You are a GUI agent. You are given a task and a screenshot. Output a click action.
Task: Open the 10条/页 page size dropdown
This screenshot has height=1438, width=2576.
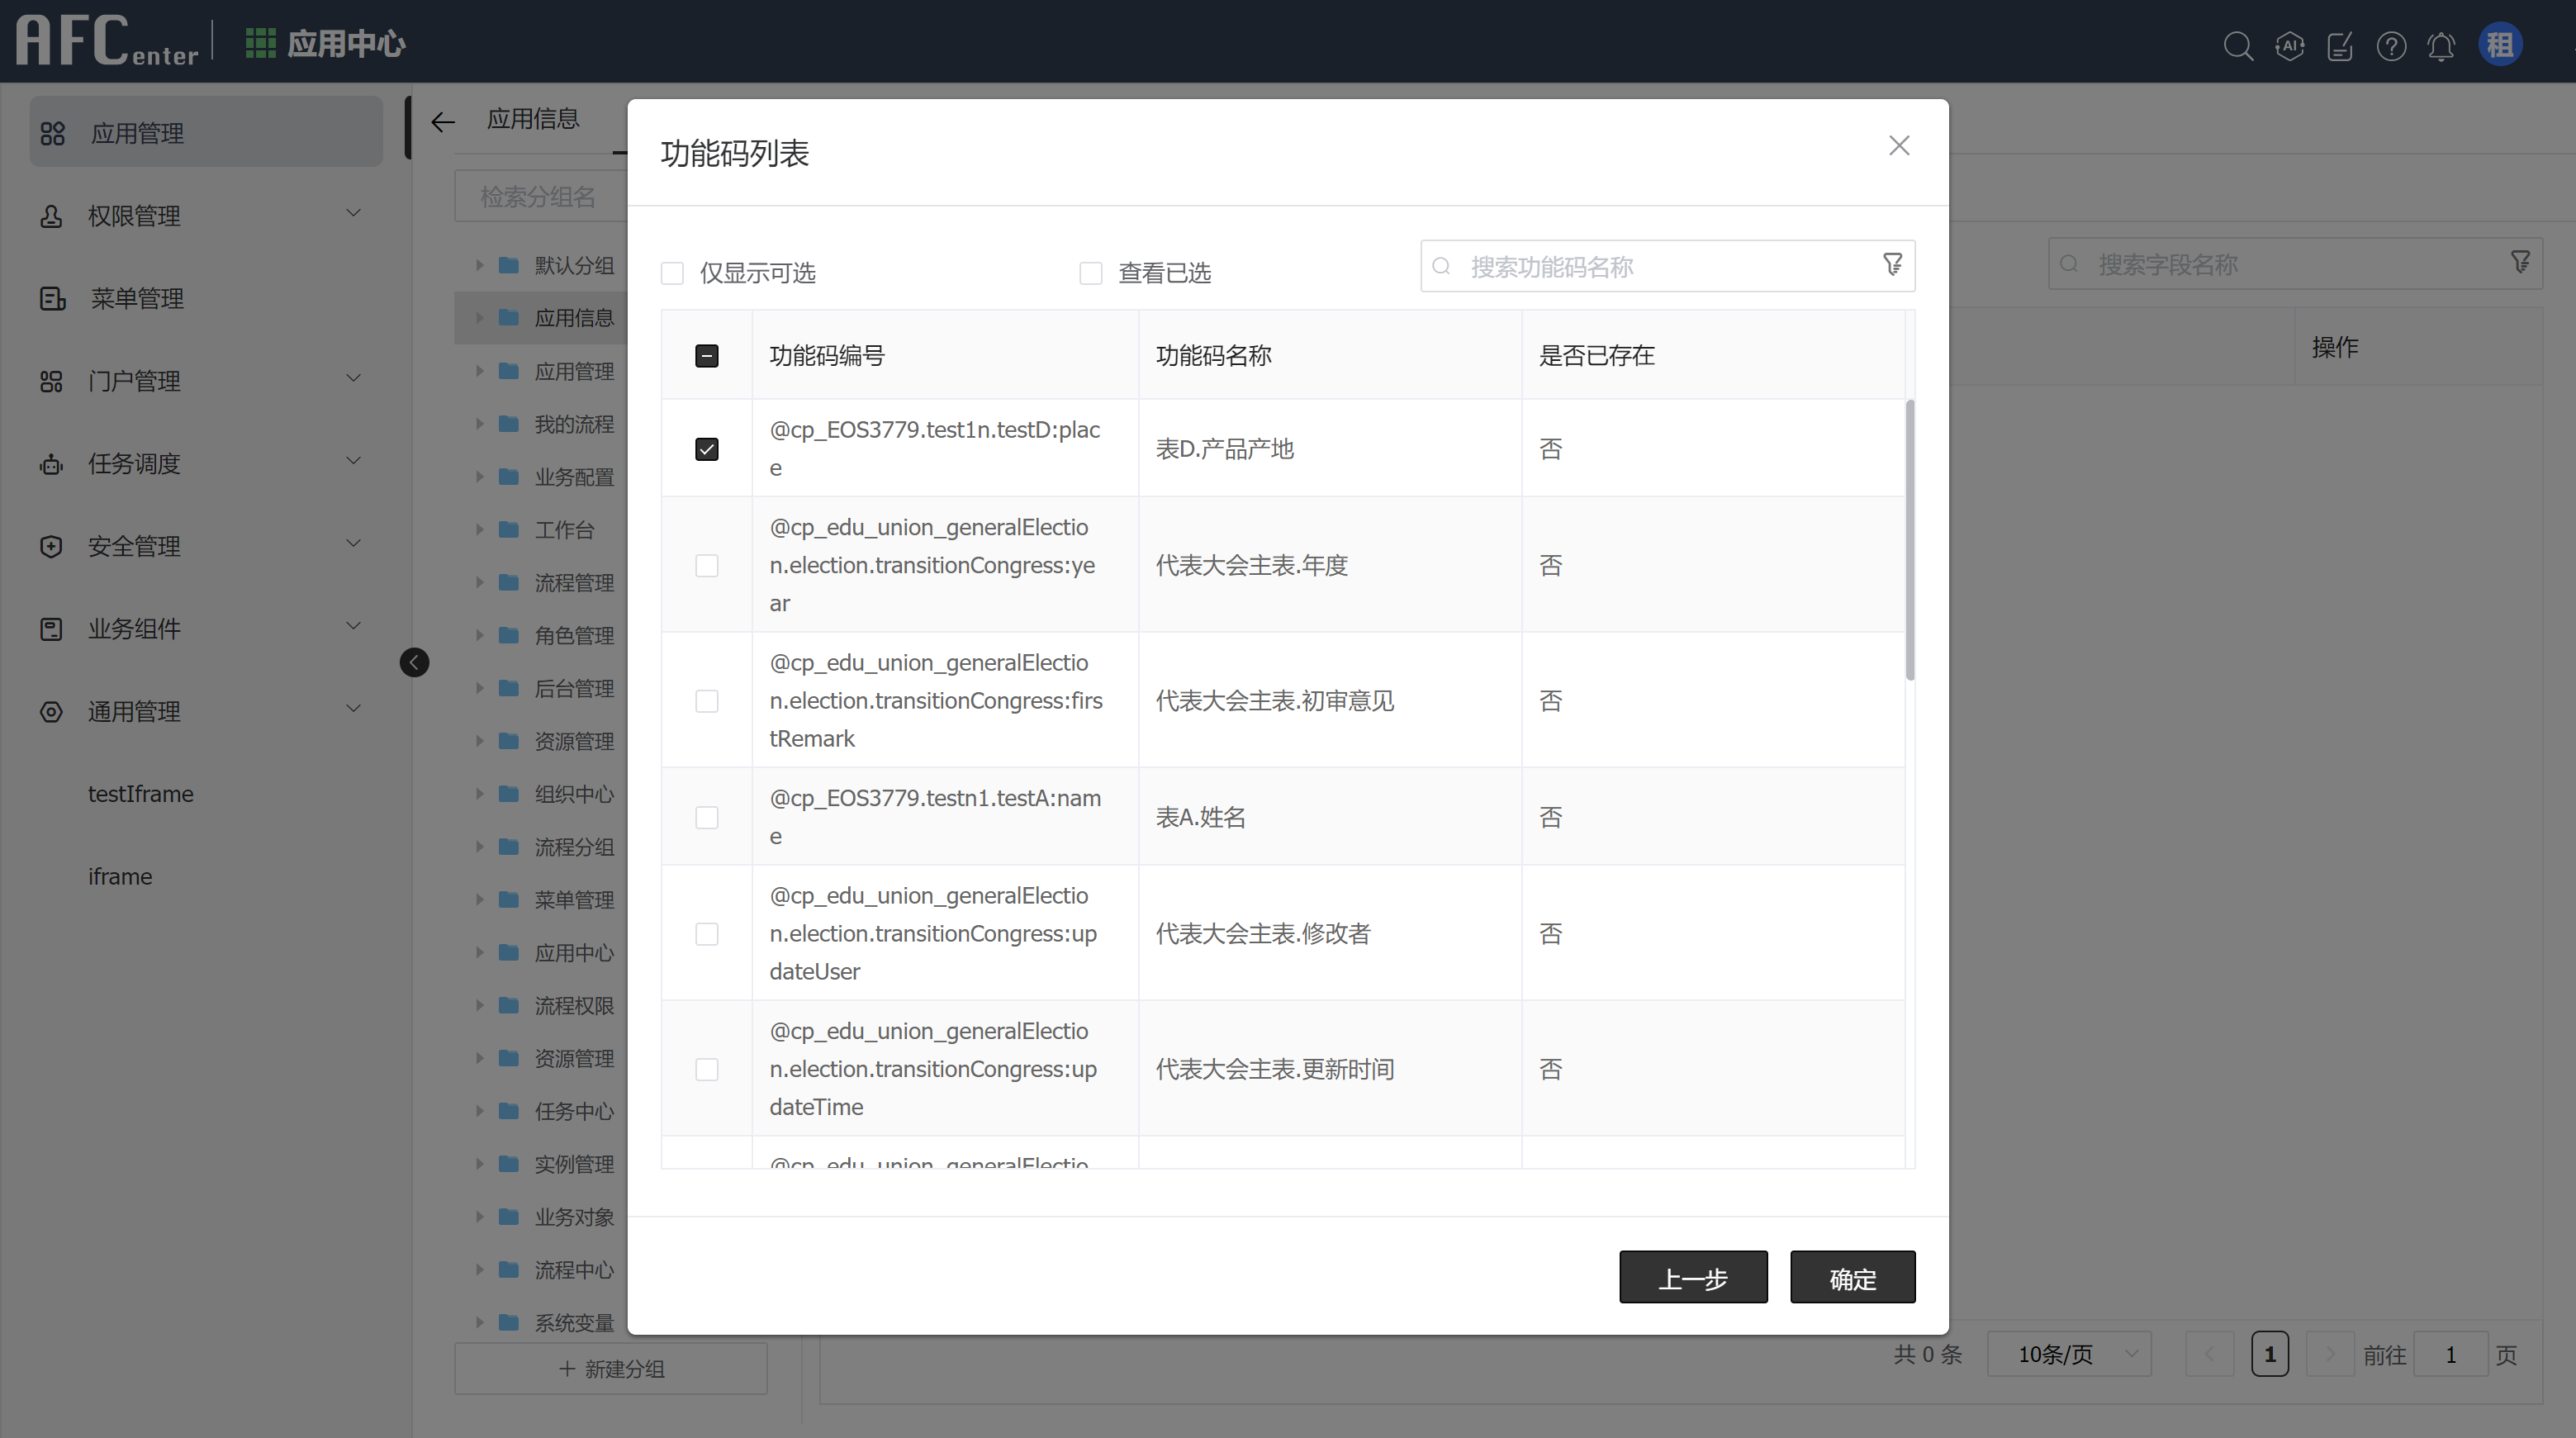coord(2068,1354)
